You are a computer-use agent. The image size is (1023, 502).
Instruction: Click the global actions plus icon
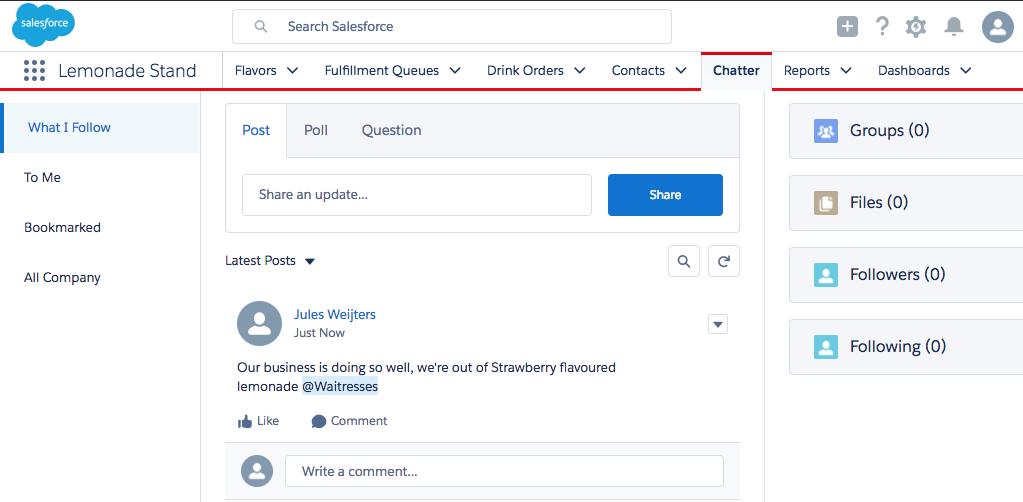847,27
